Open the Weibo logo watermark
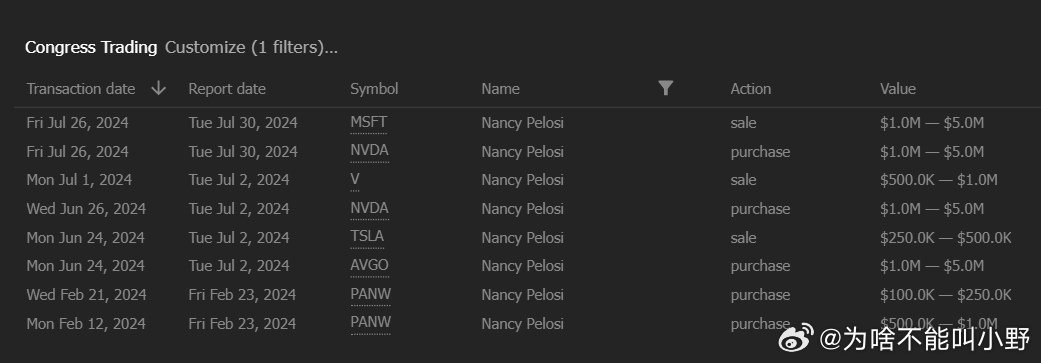The height and width of the screenshot is (363, 1041). (795, 338)
